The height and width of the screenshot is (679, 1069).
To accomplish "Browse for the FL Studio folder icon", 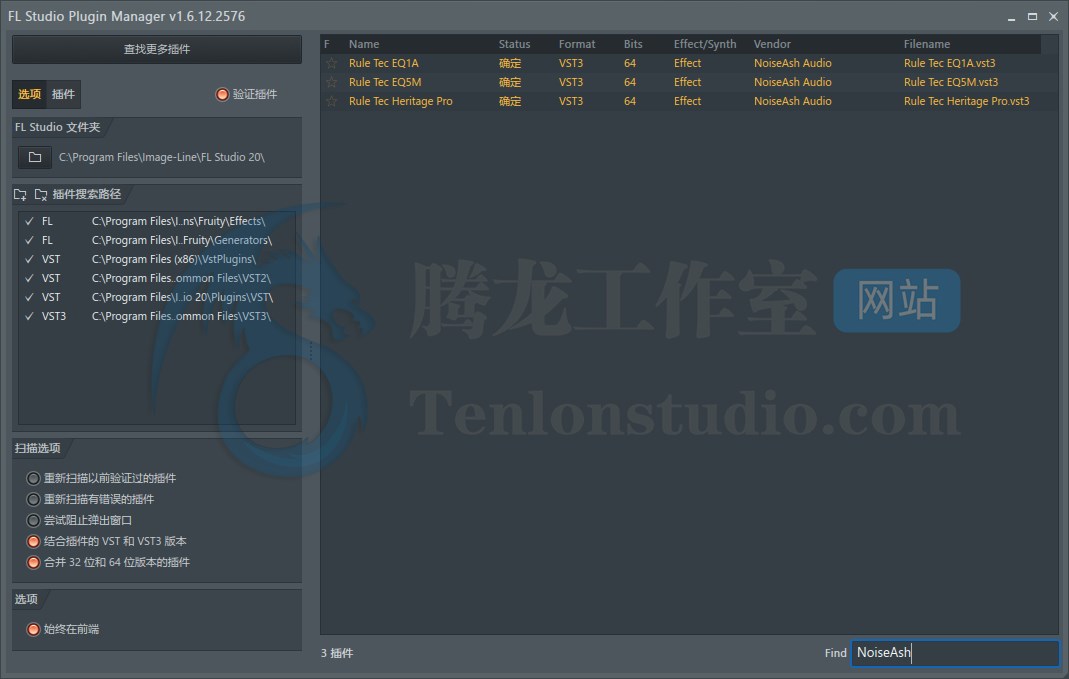I will 35,157.
